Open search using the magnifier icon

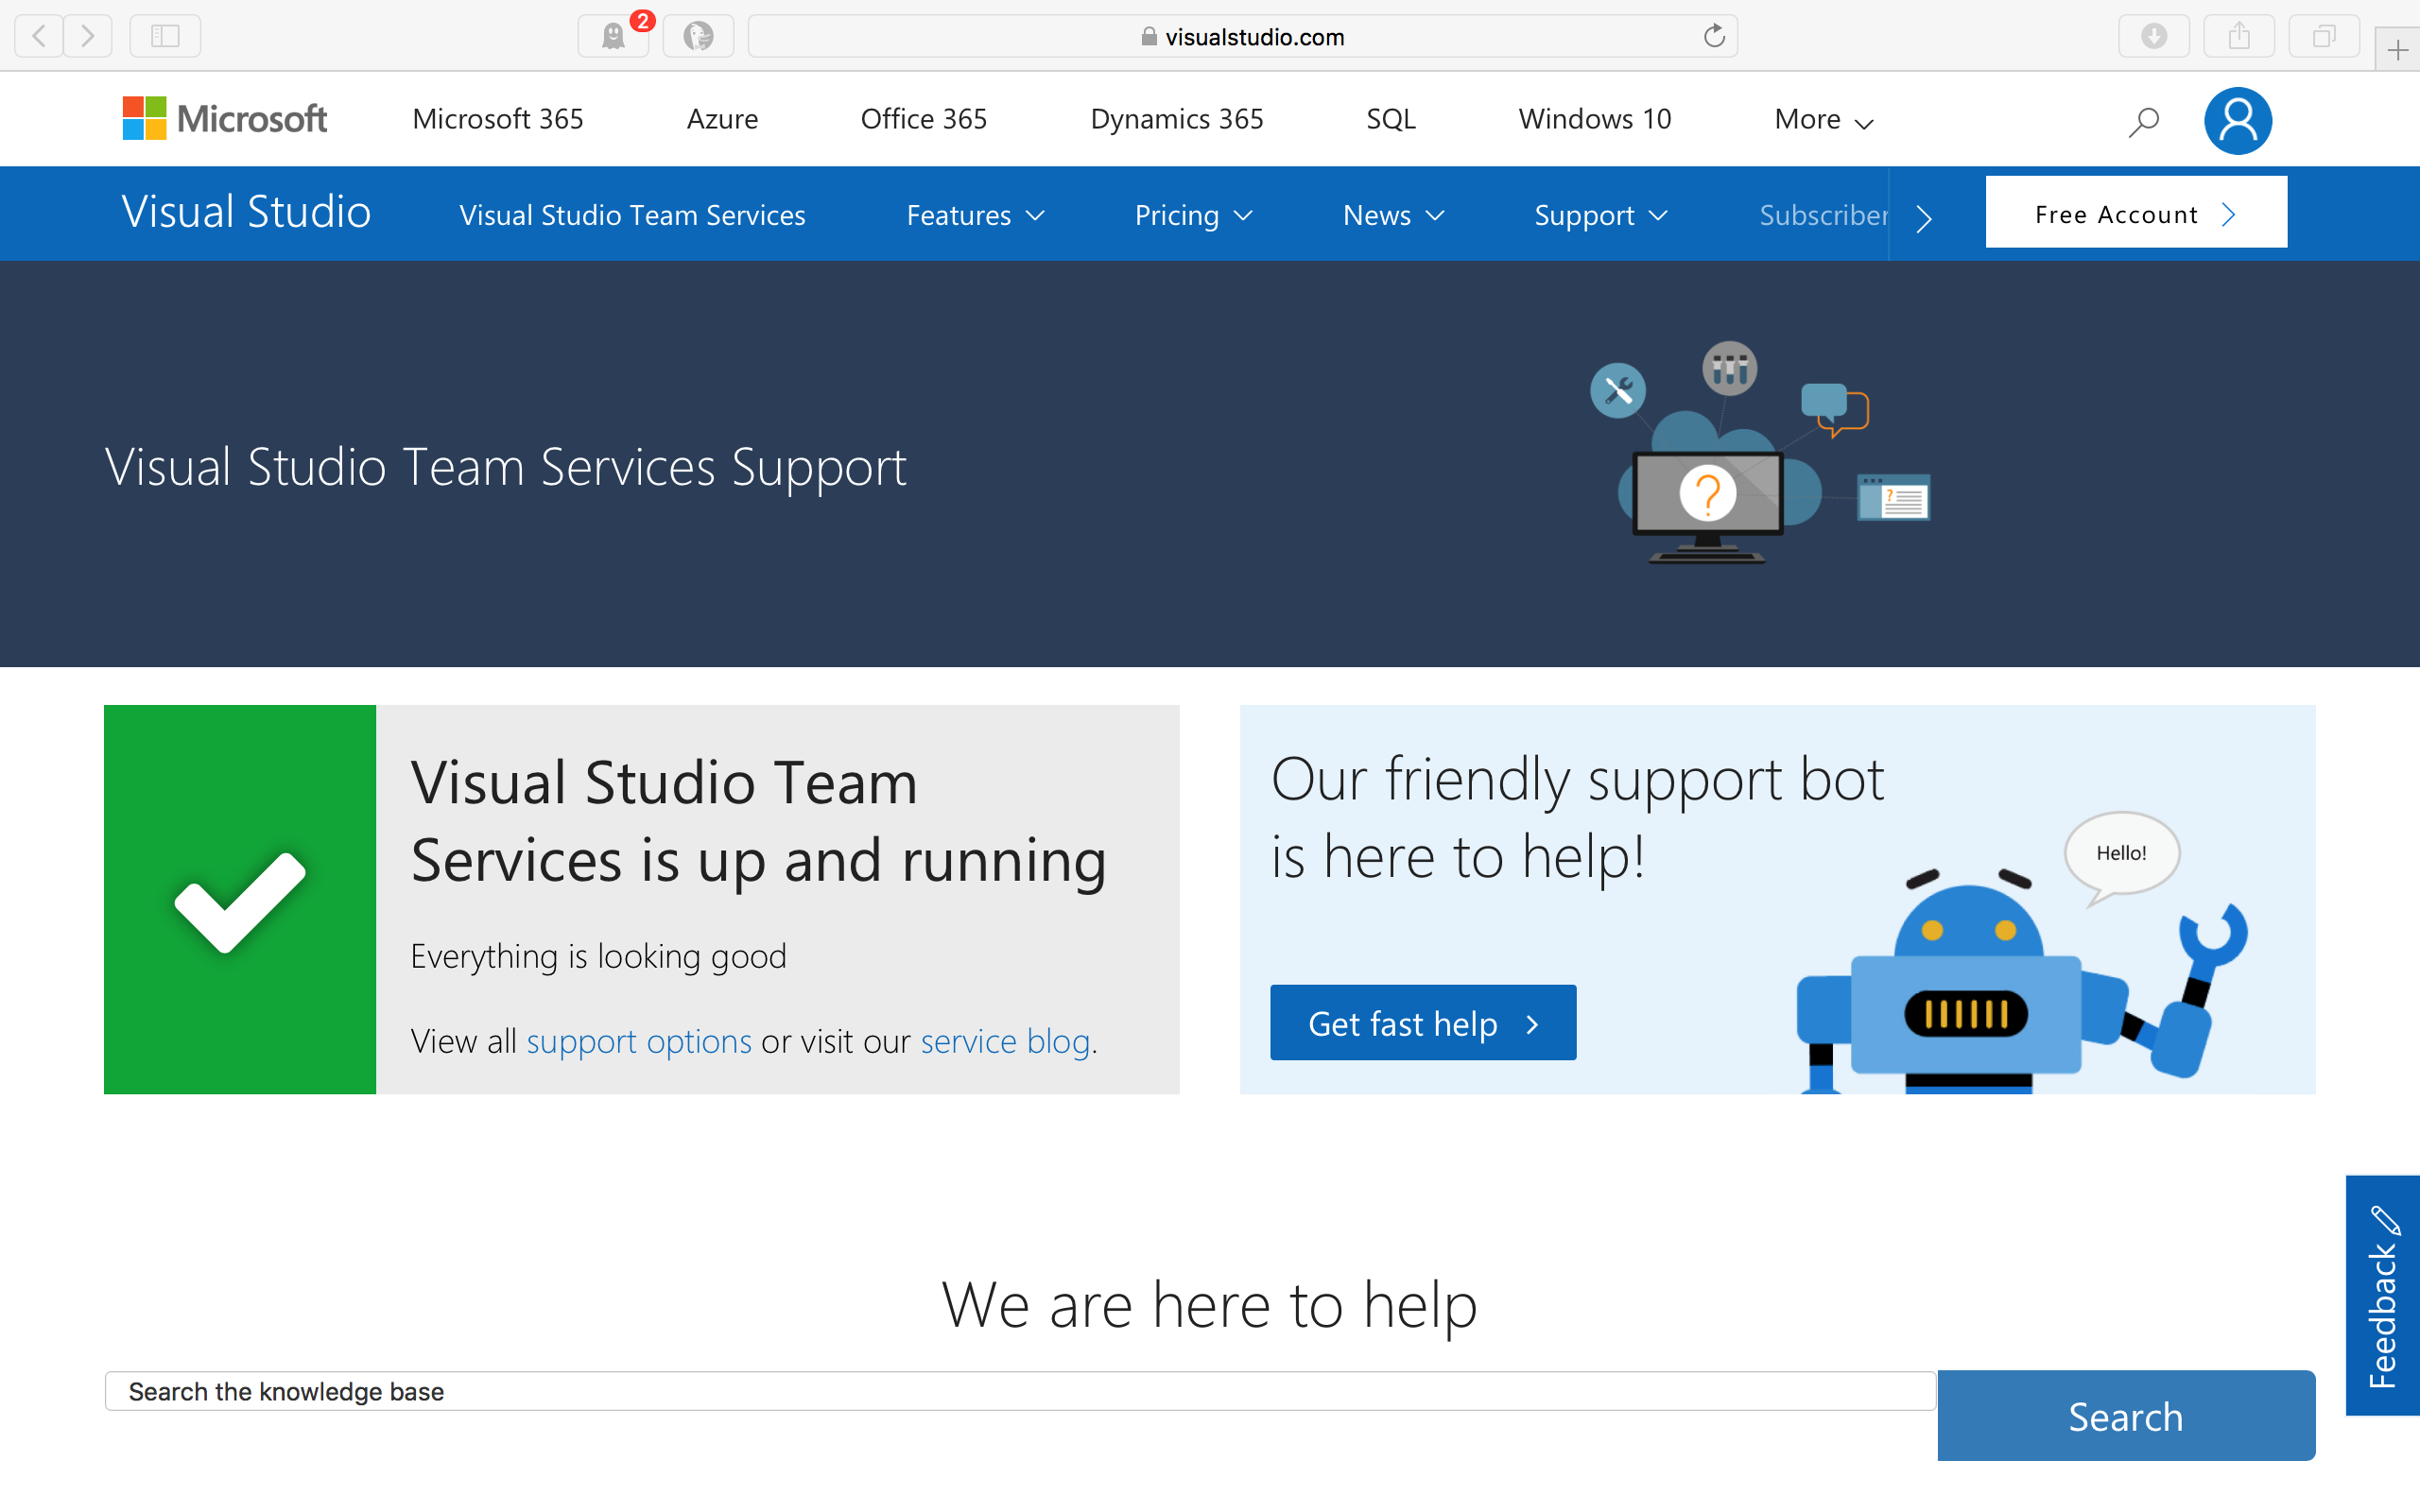pos(2143,120)
